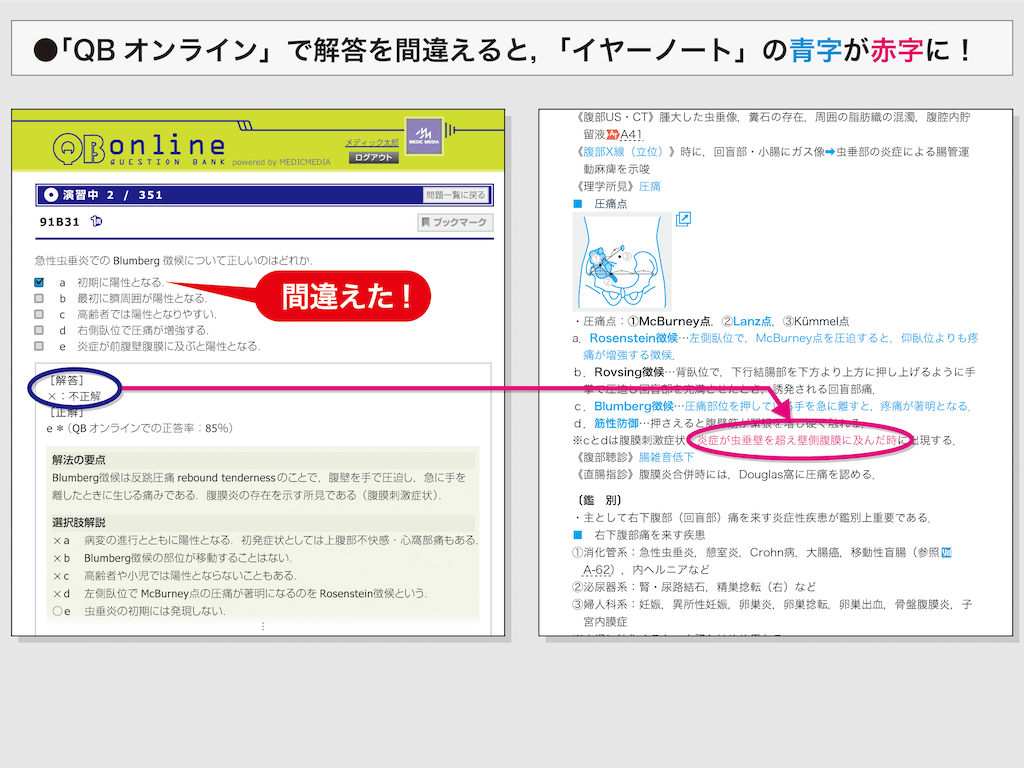Image resolution: width=1024 pixels, height=768 pixels.
Task: Click the blue term Blumberg徴候
Action: tap(633, 406)
